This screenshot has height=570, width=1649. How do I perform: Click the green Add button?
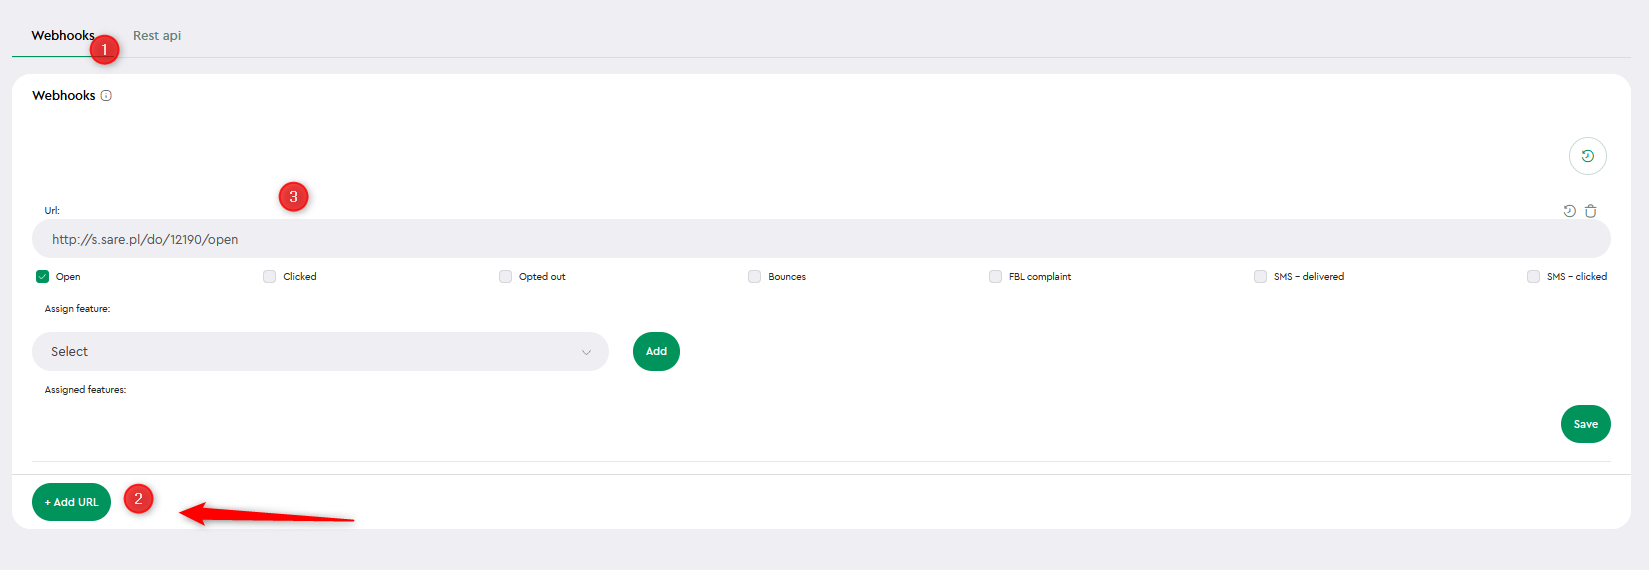coord(656,352)
